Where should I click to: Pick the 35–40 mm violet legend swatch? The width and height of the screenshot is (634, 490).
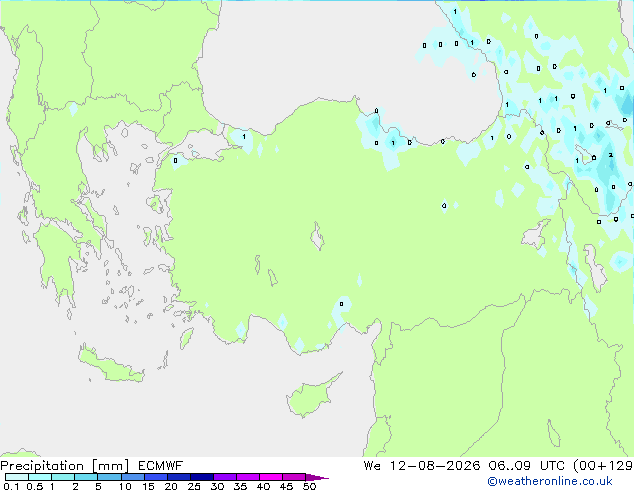pyautogui.click(x=247, y=477)
